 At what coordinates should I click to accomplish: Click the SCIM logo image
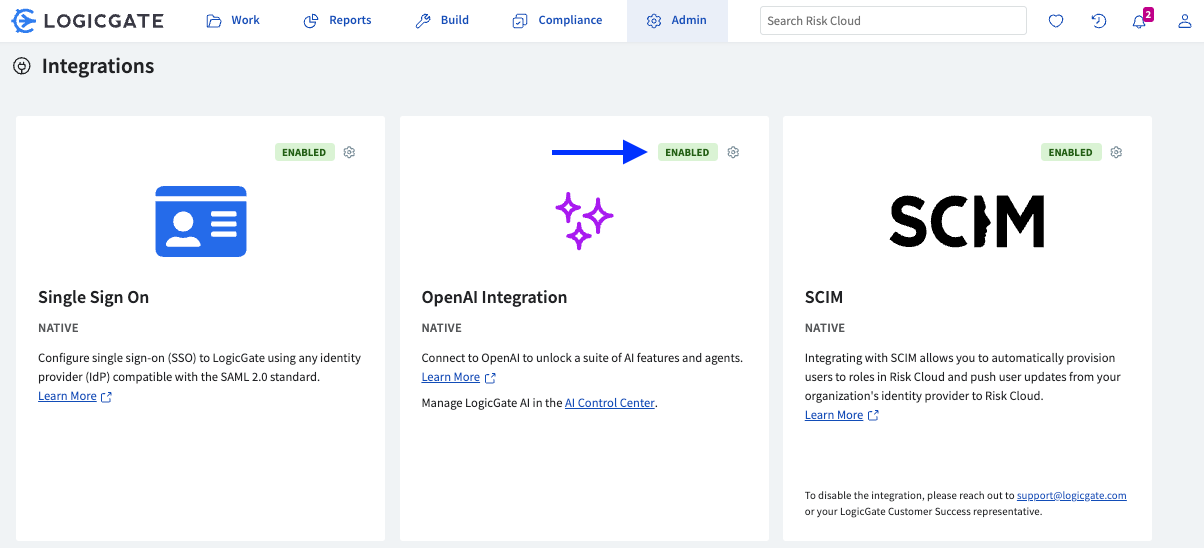click(x=967, y=221)
